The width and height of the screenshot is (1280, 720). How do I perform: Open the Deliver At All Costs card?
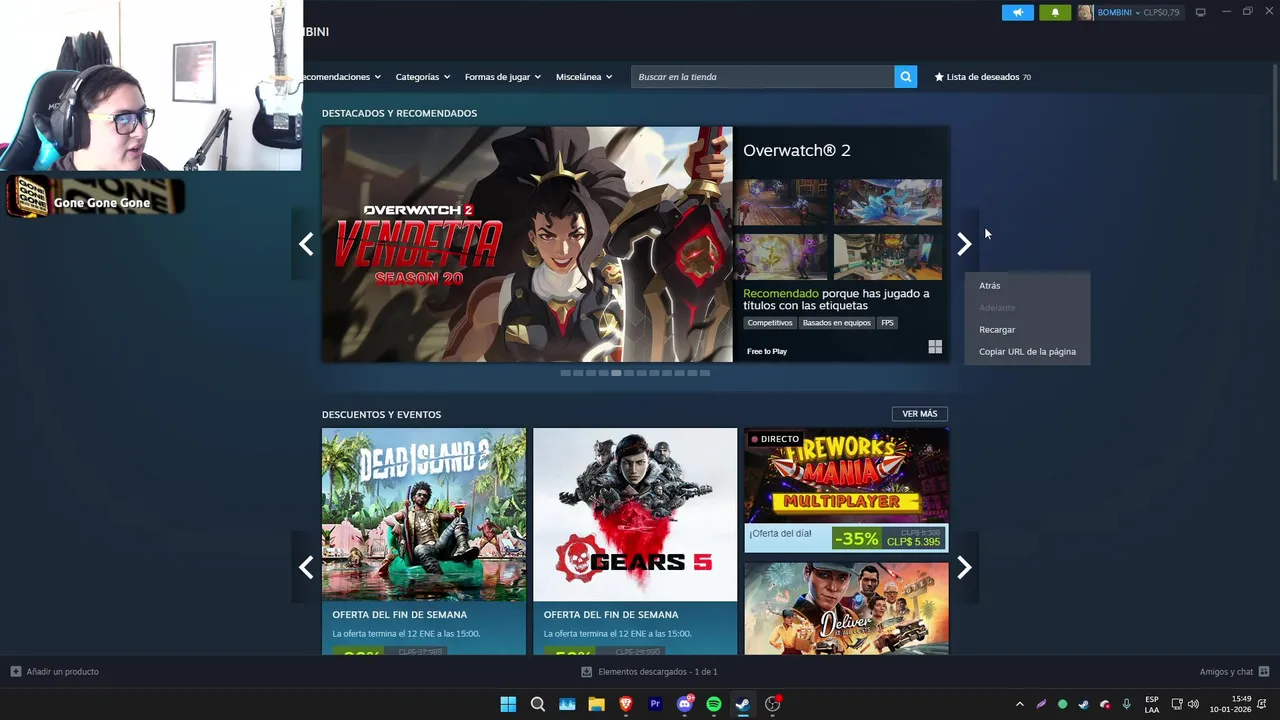point(846,608)
